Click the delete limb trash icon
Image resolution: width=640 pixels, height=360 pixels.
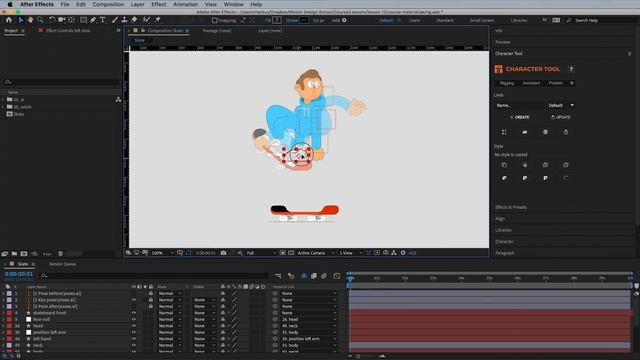566,132
